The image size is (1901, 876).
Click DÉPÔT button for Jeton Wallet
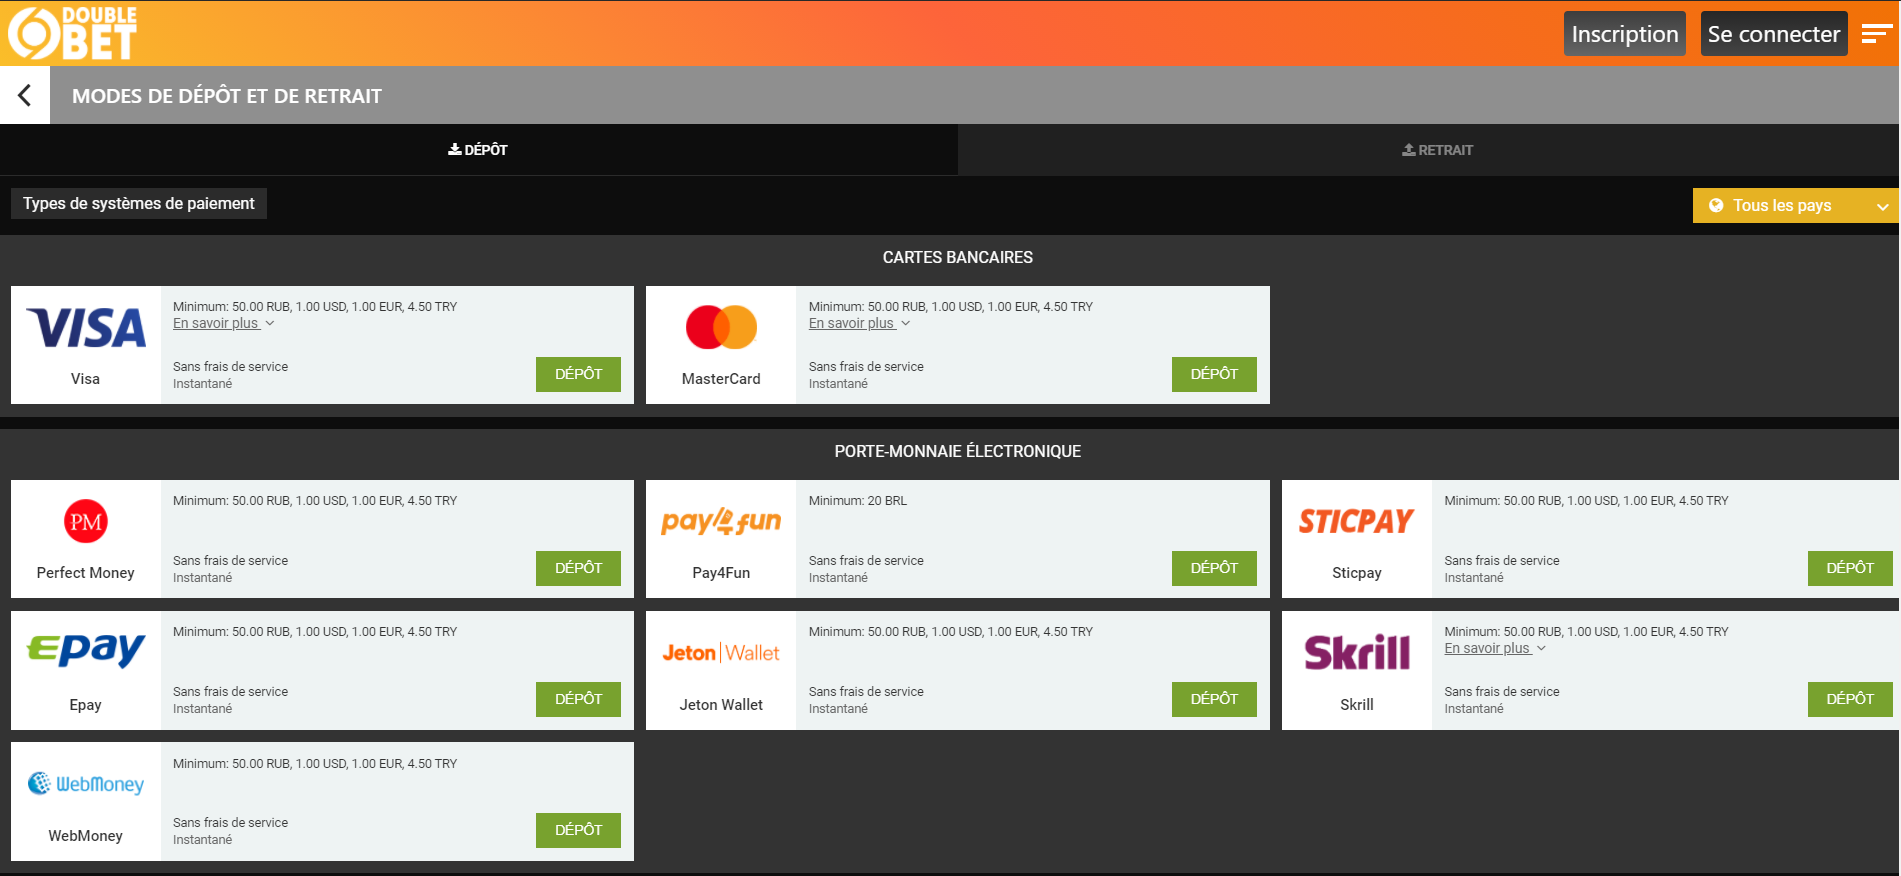[x=1214, y=699]
